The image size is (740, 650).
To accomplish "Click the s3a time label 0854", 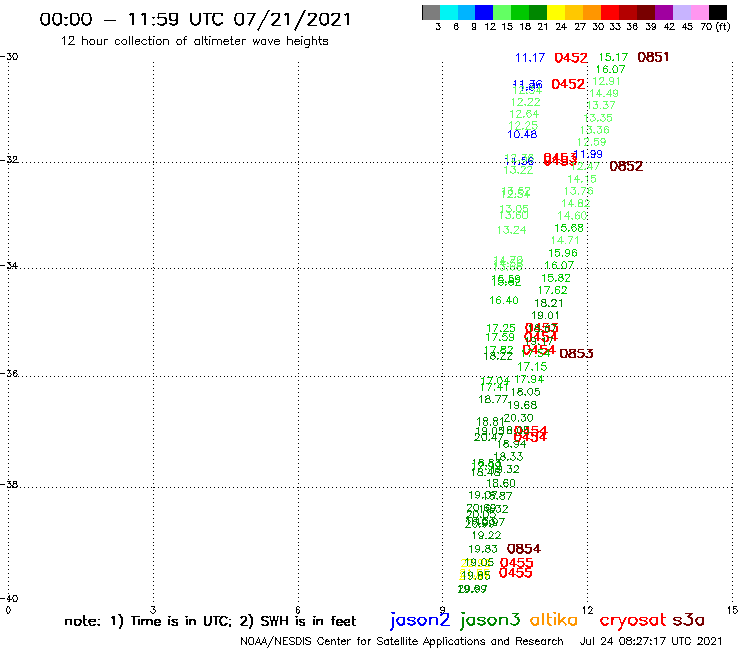I will click(x=524, y=549).
